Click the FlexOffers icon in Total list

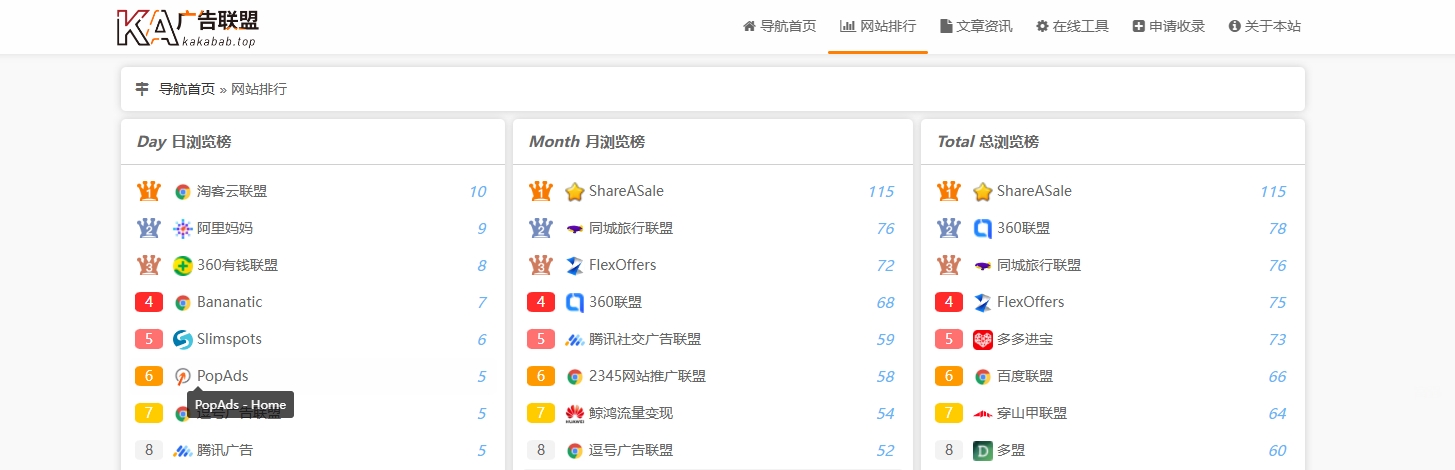(x=982, y=303)
